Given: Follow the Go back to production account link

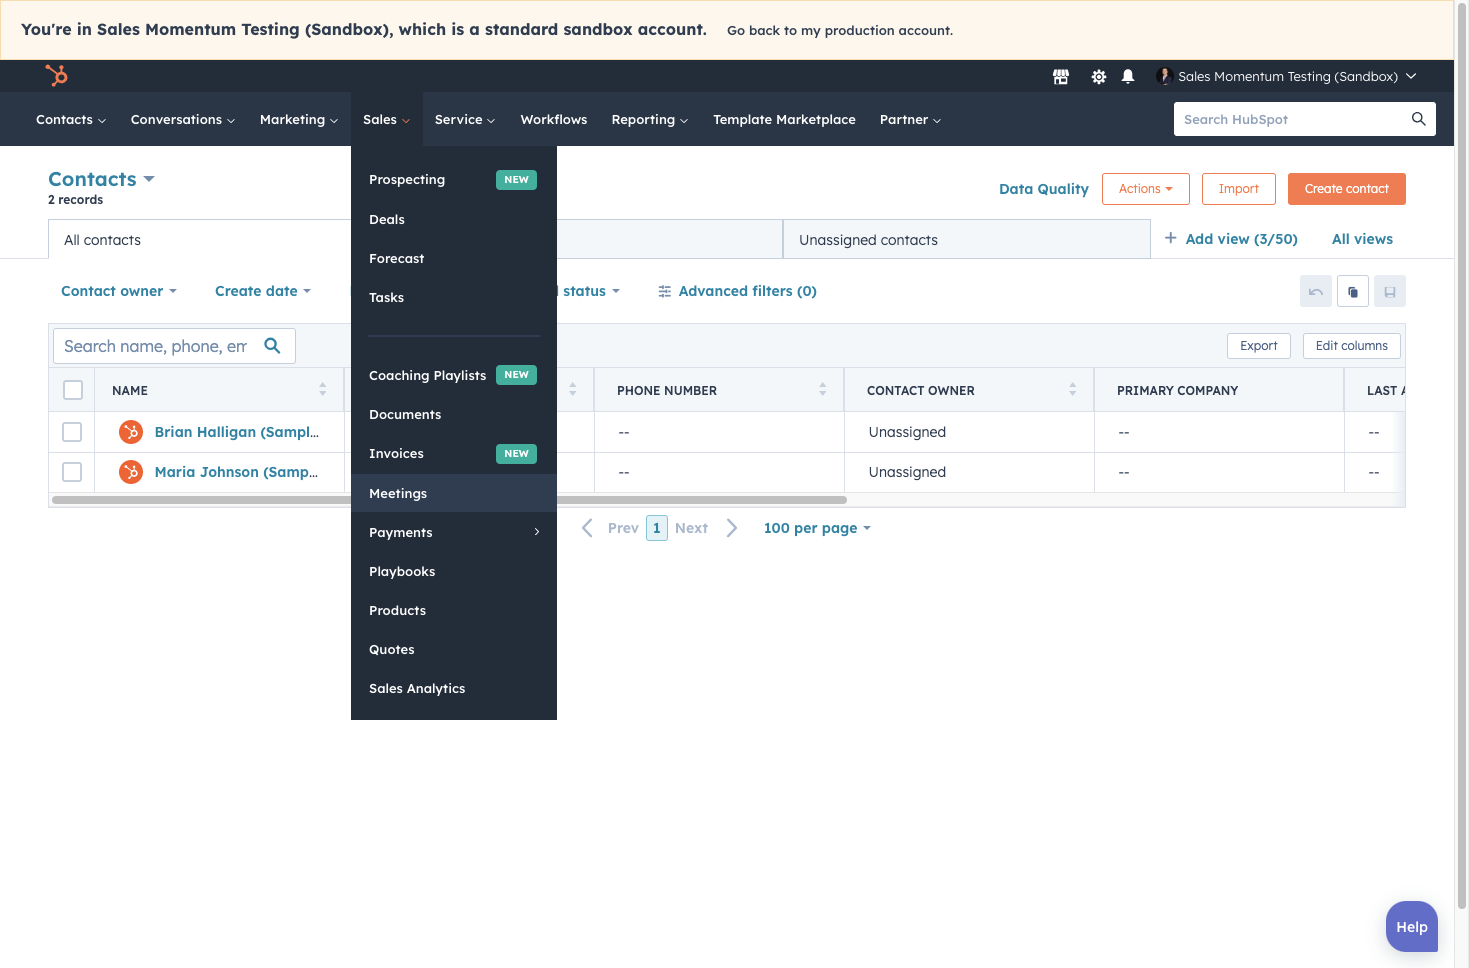Looking at the screenshot, I should point(840,31).
